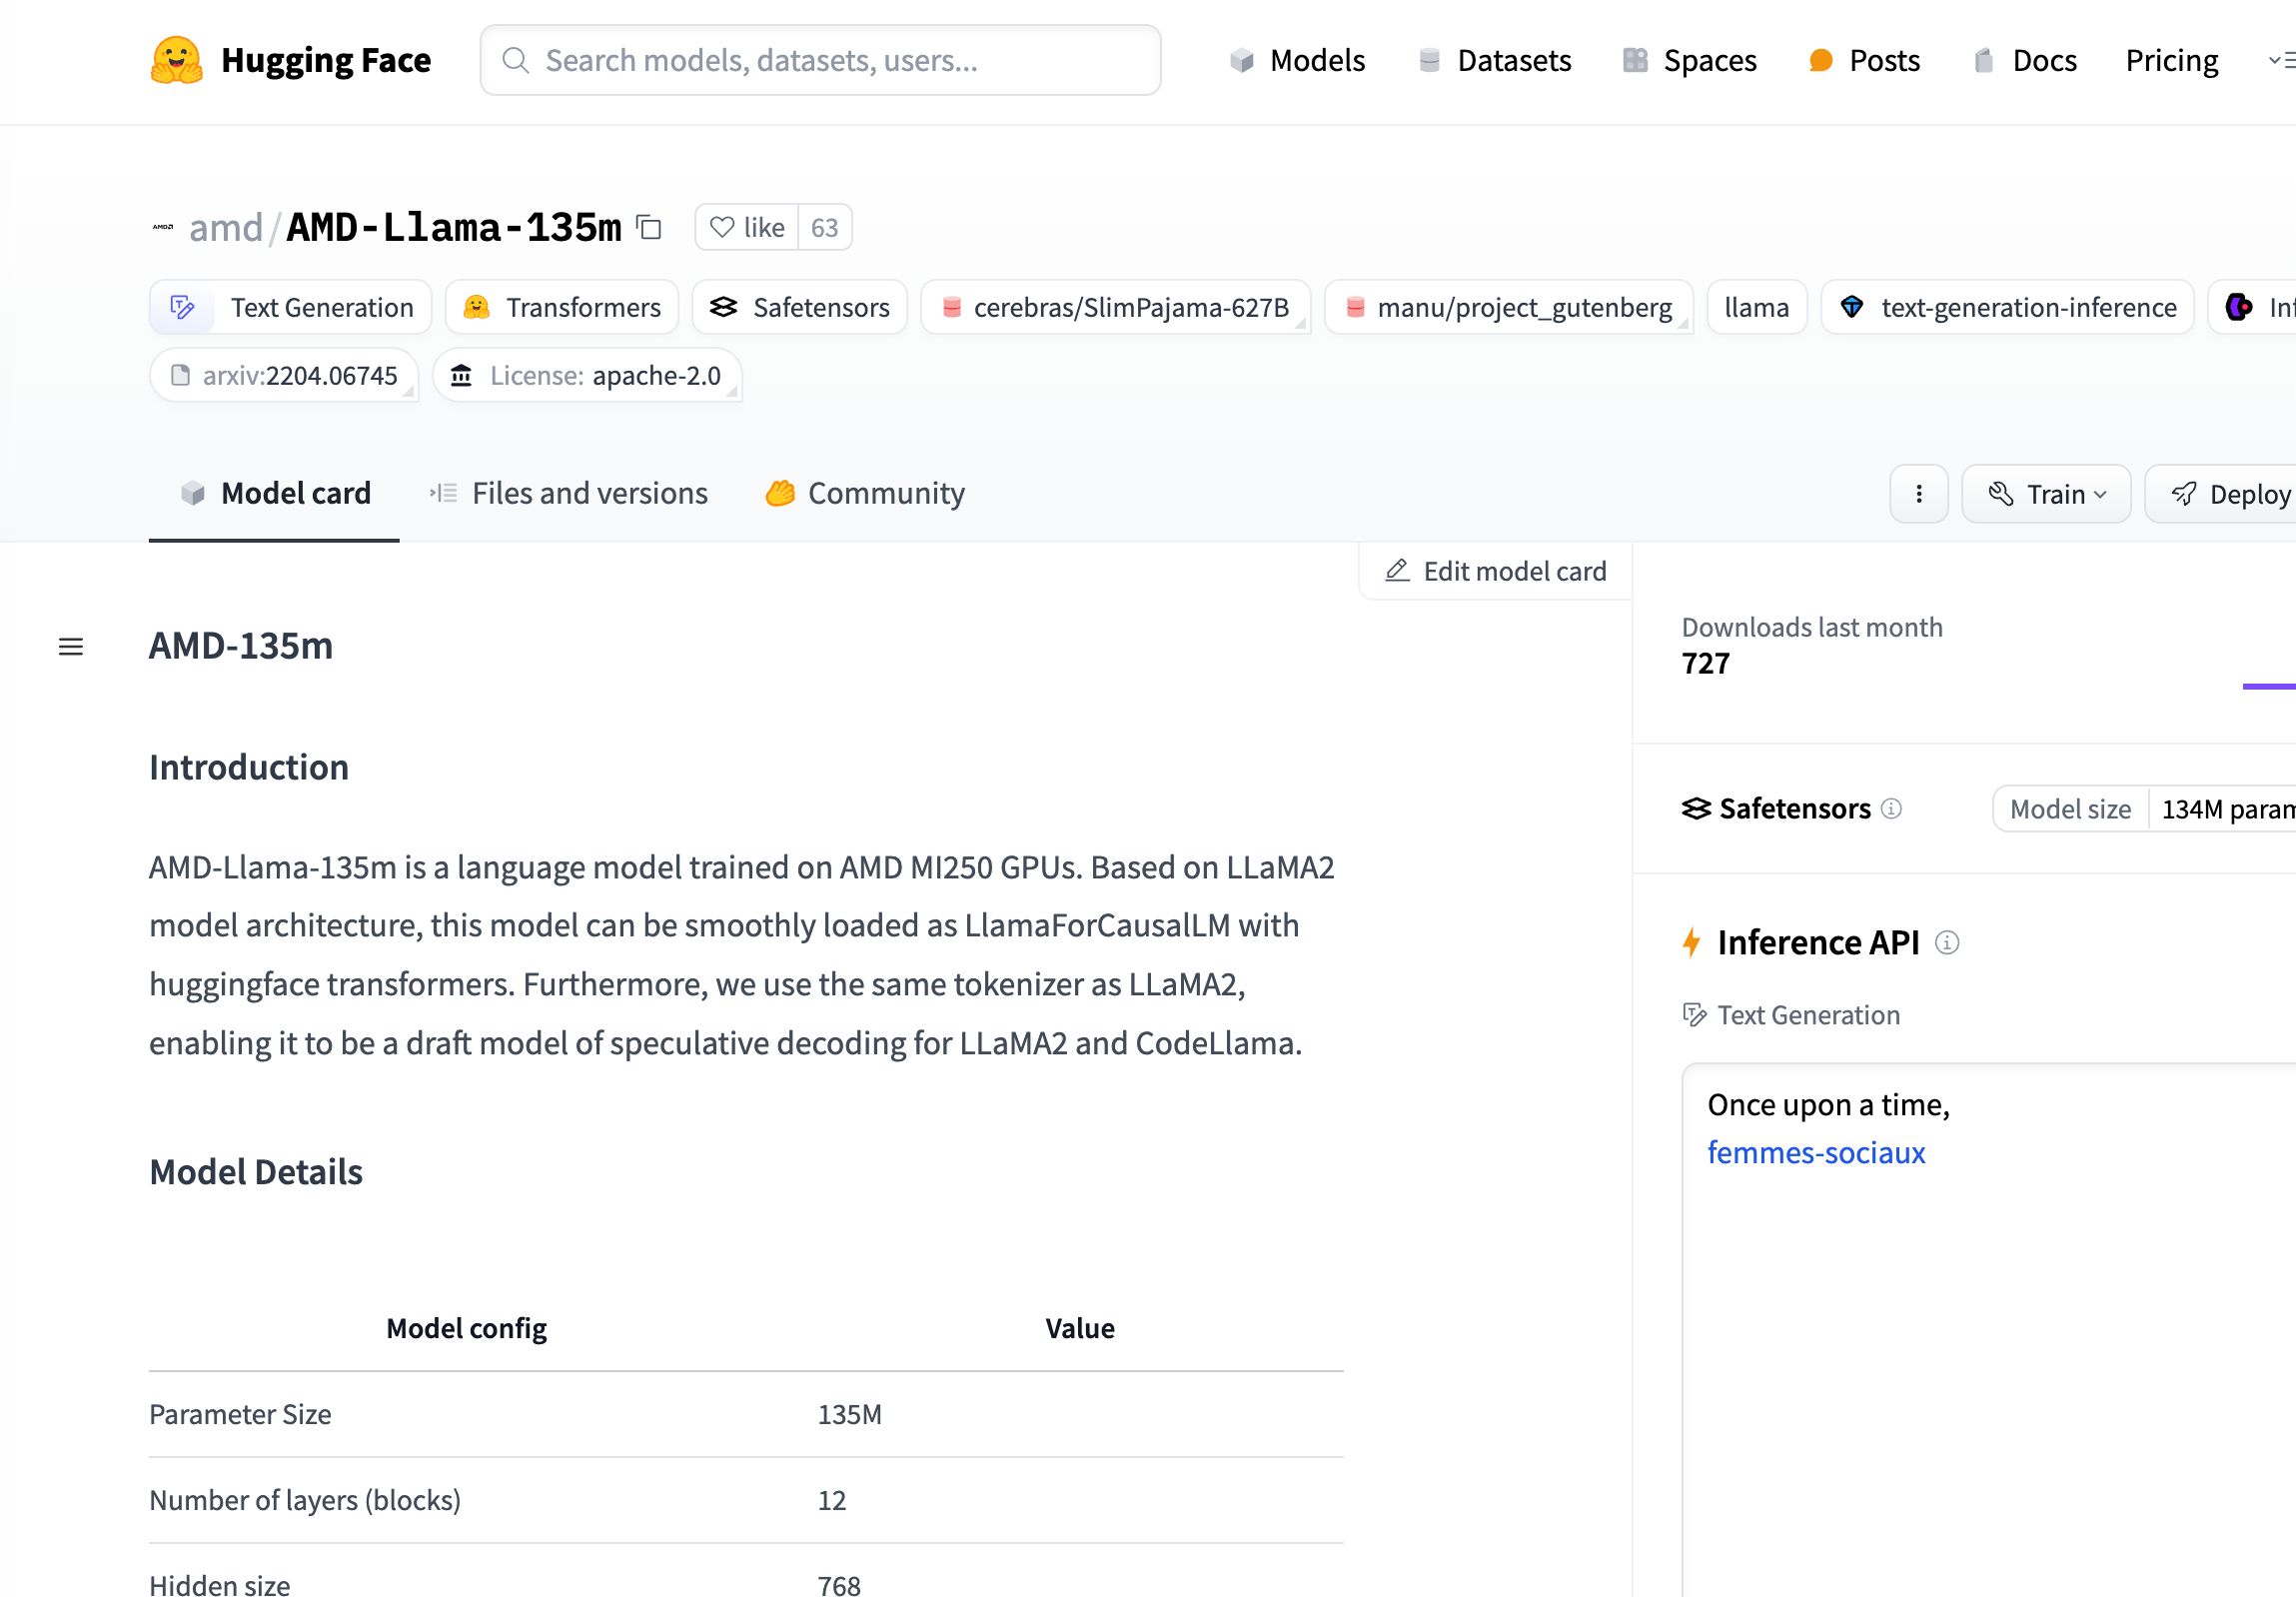2296x1597 pixels.
Task: Open the Pricing page
Action: (2172, 60)
